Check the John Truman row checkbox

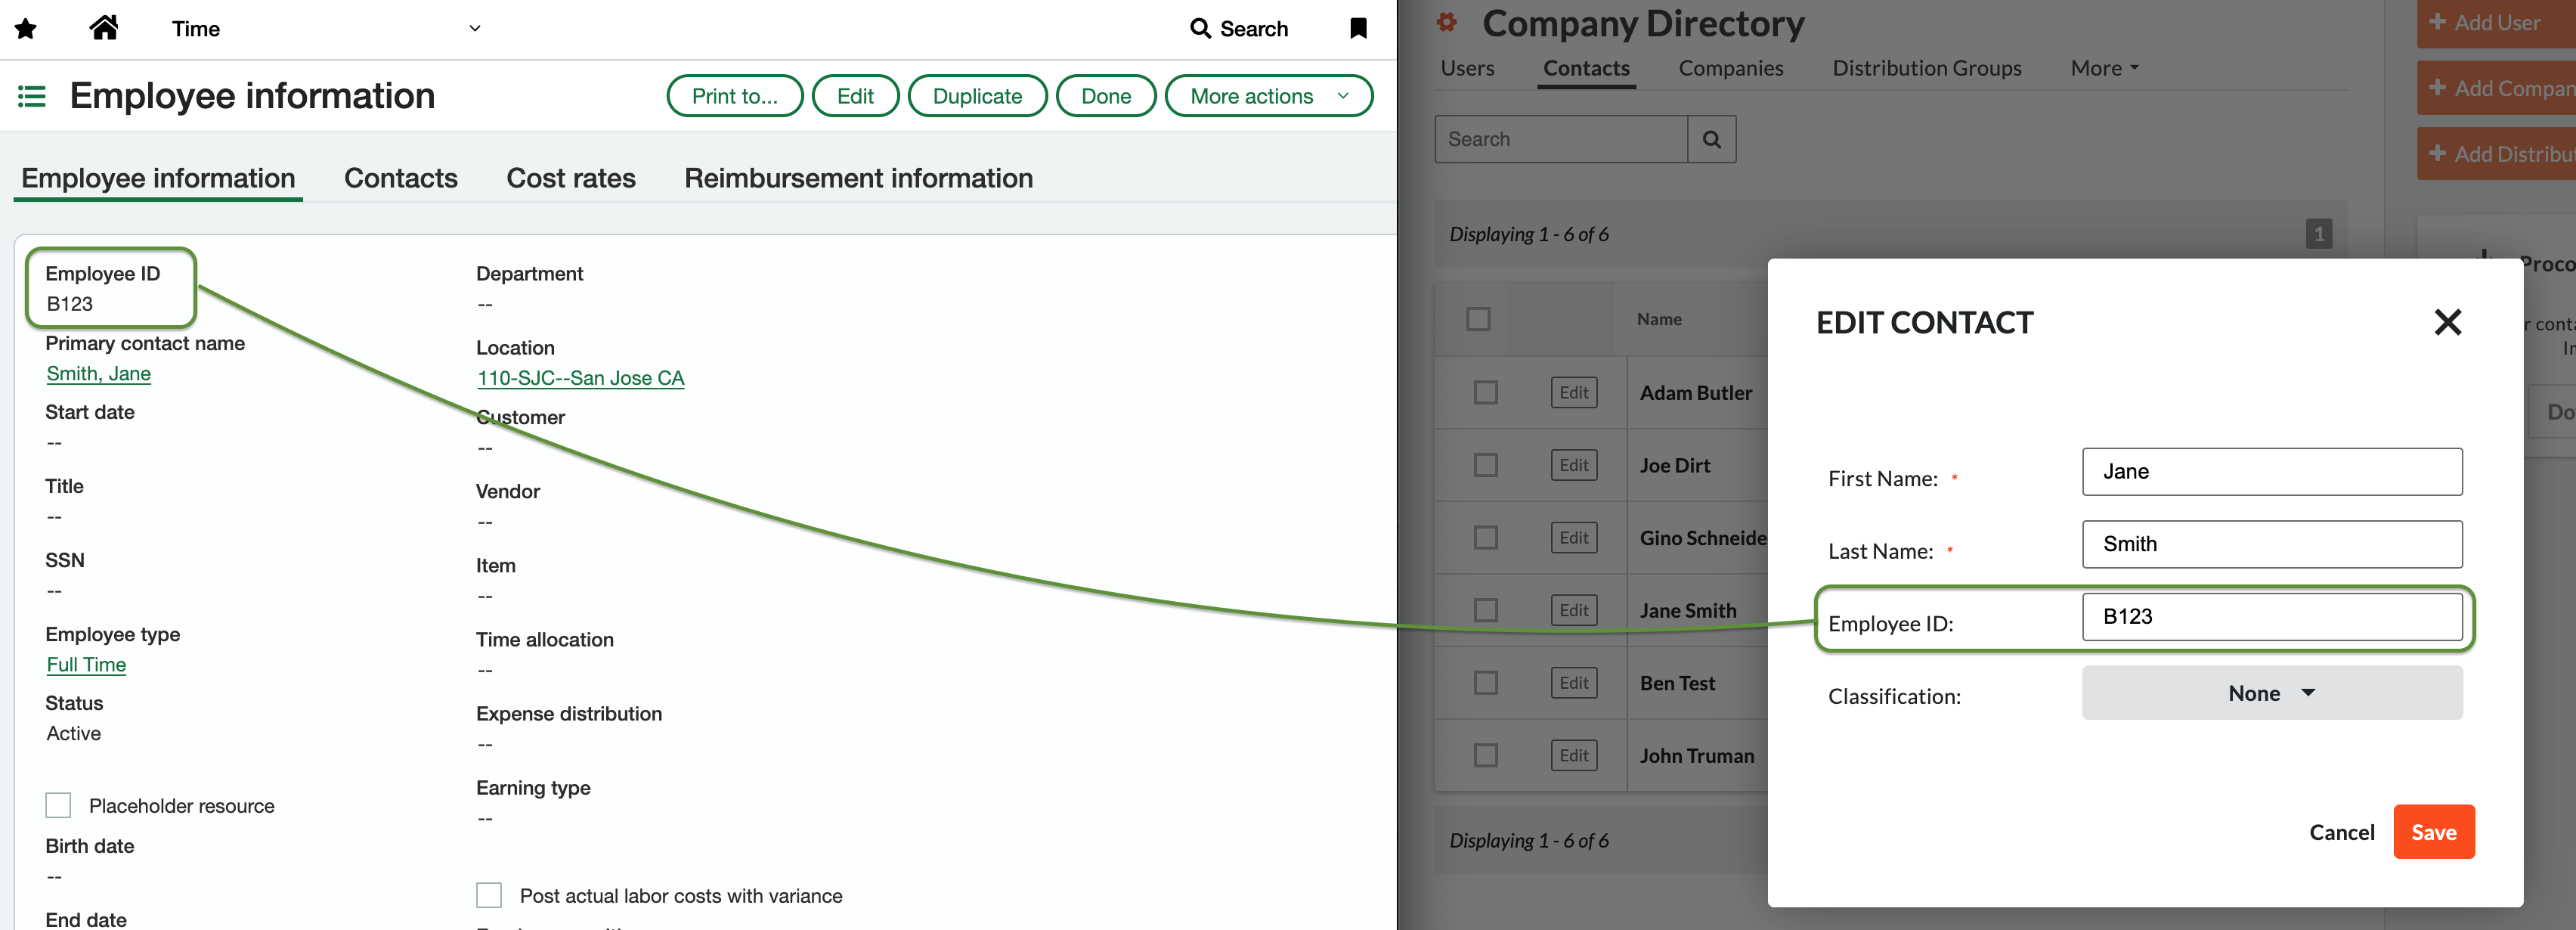pyautogui.click(x=1486, y=755)
